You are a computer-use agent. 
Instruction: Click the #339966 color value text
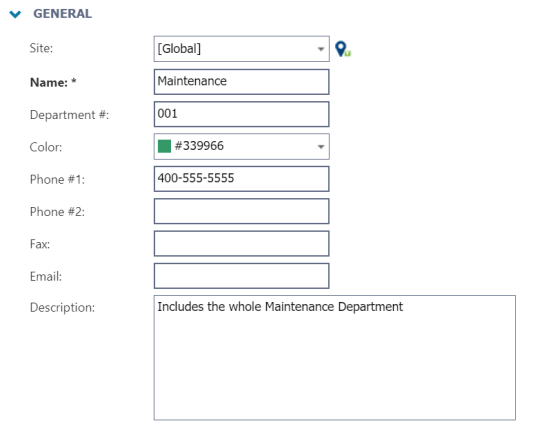coord(199,146)
